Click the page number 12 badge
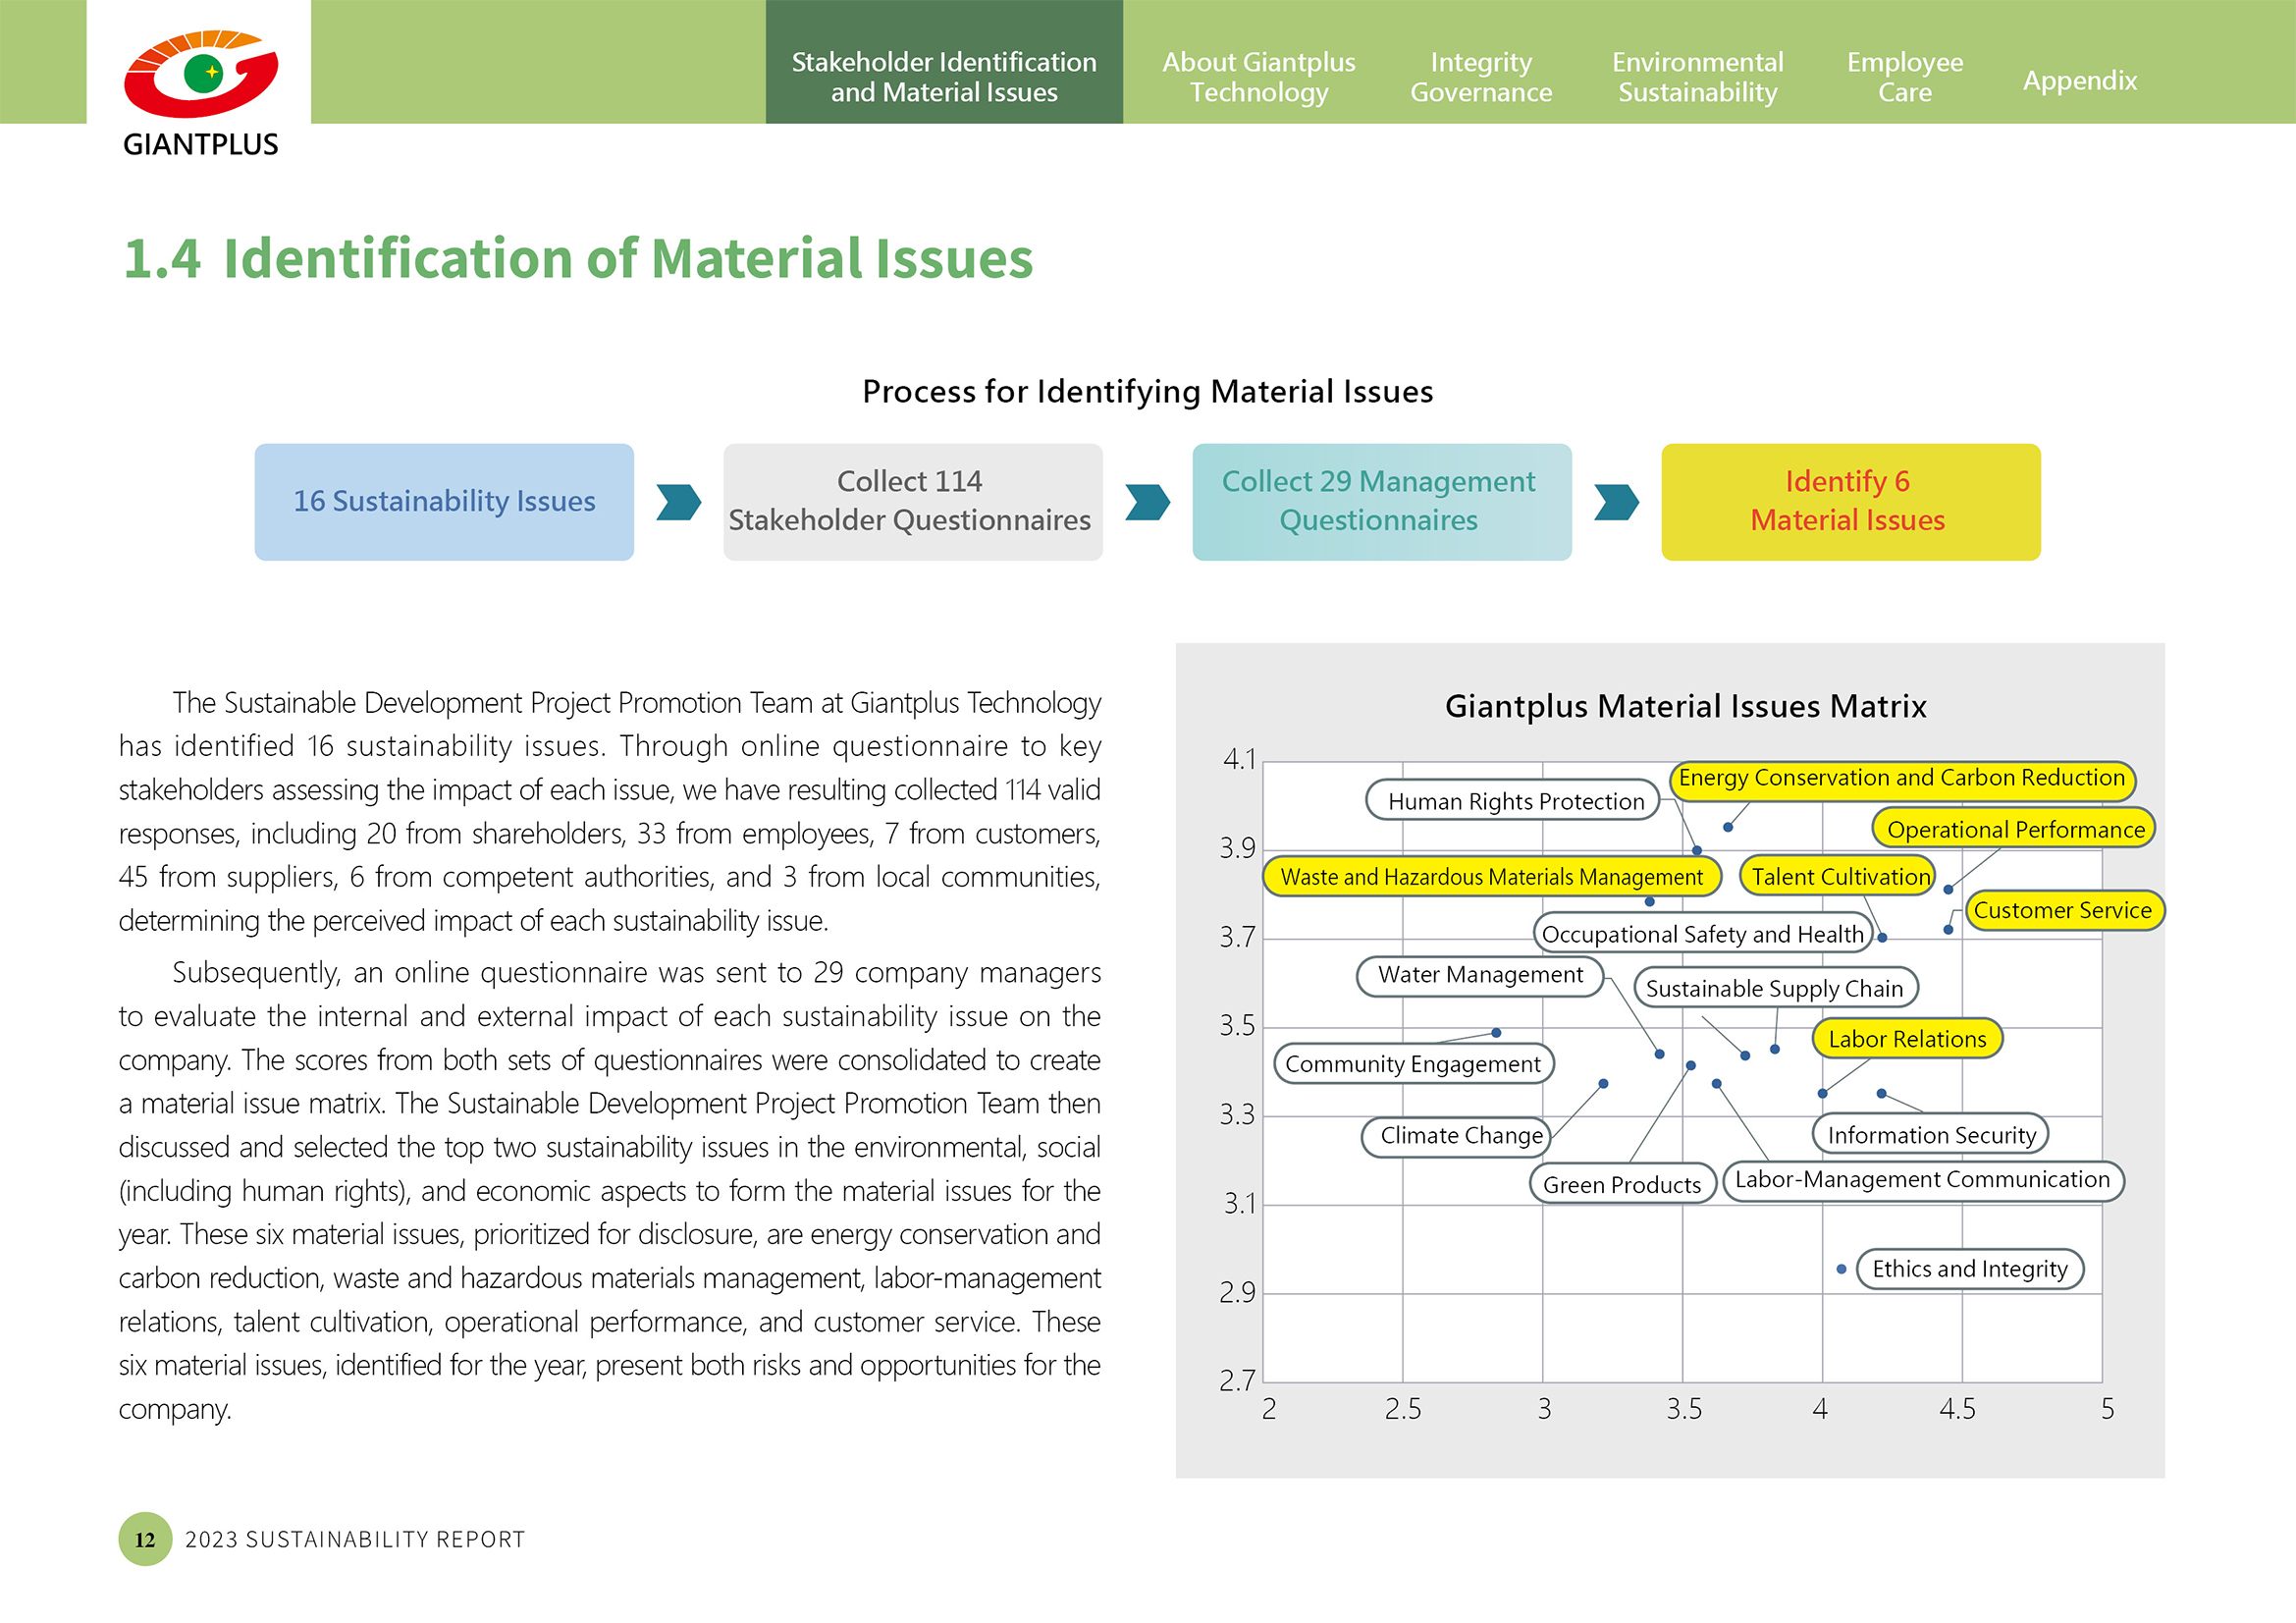Screen dimensions: 2296x1623 (x=145, y=1539)
